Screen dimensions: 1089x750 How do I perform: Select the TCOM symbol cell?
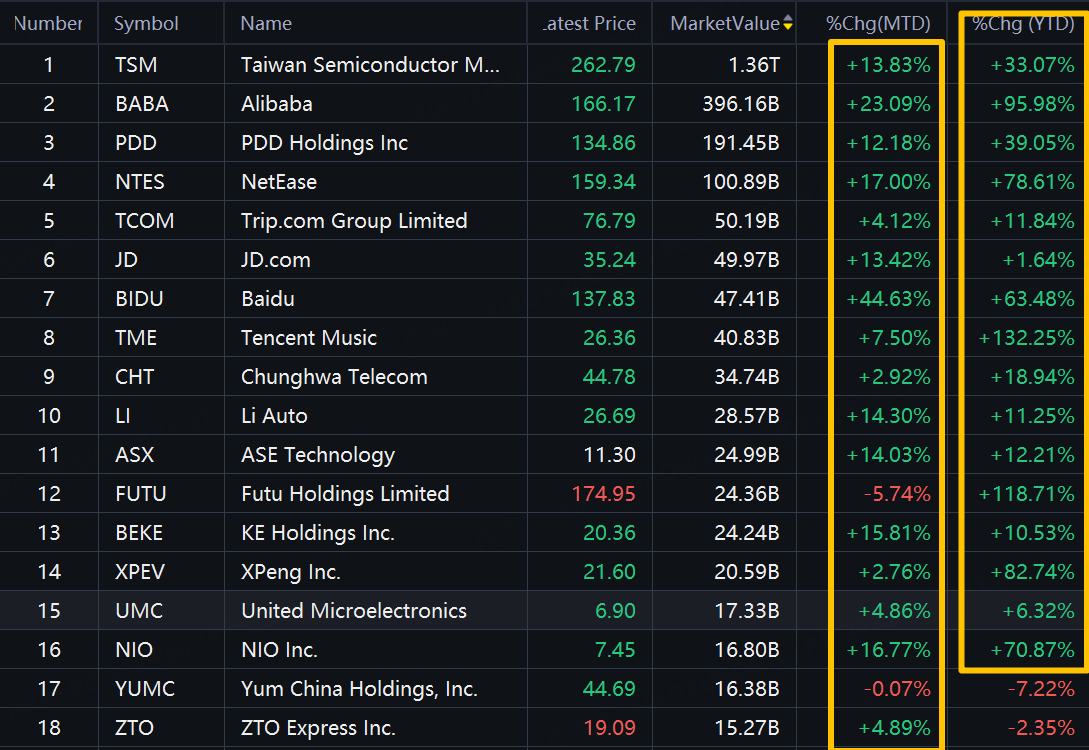point(145,220)
